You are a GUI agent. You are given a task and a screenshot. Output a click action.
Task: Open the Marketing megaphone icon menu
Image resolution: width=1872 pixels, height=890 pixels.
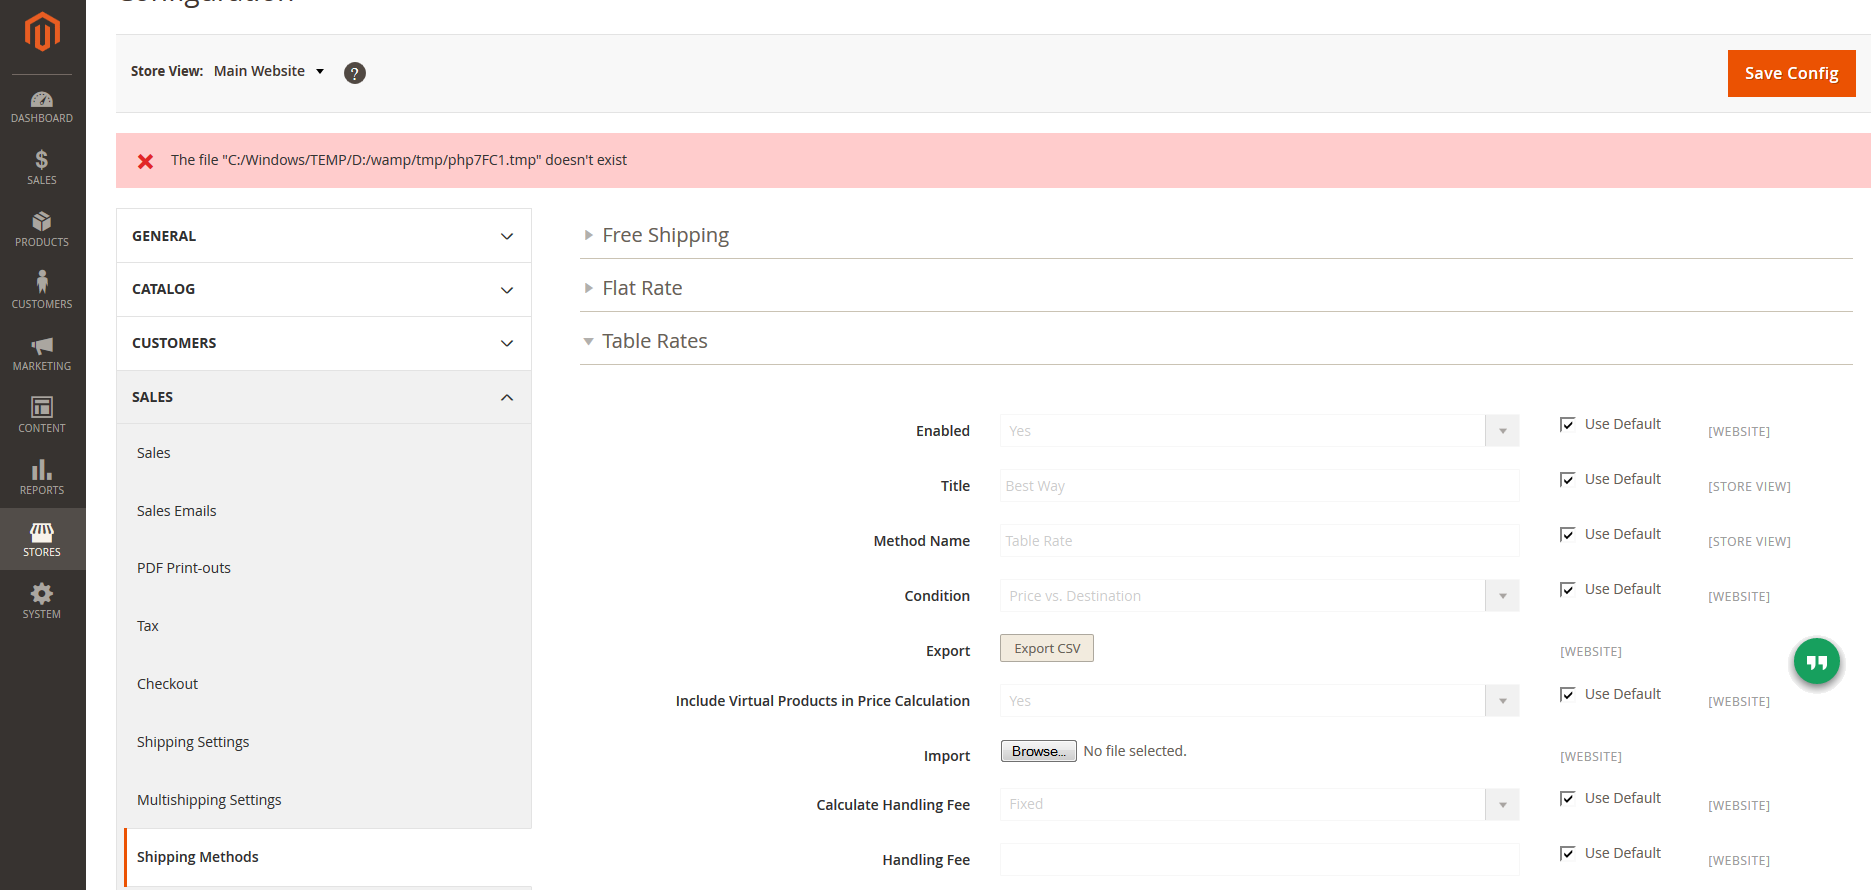click(42, 353)
